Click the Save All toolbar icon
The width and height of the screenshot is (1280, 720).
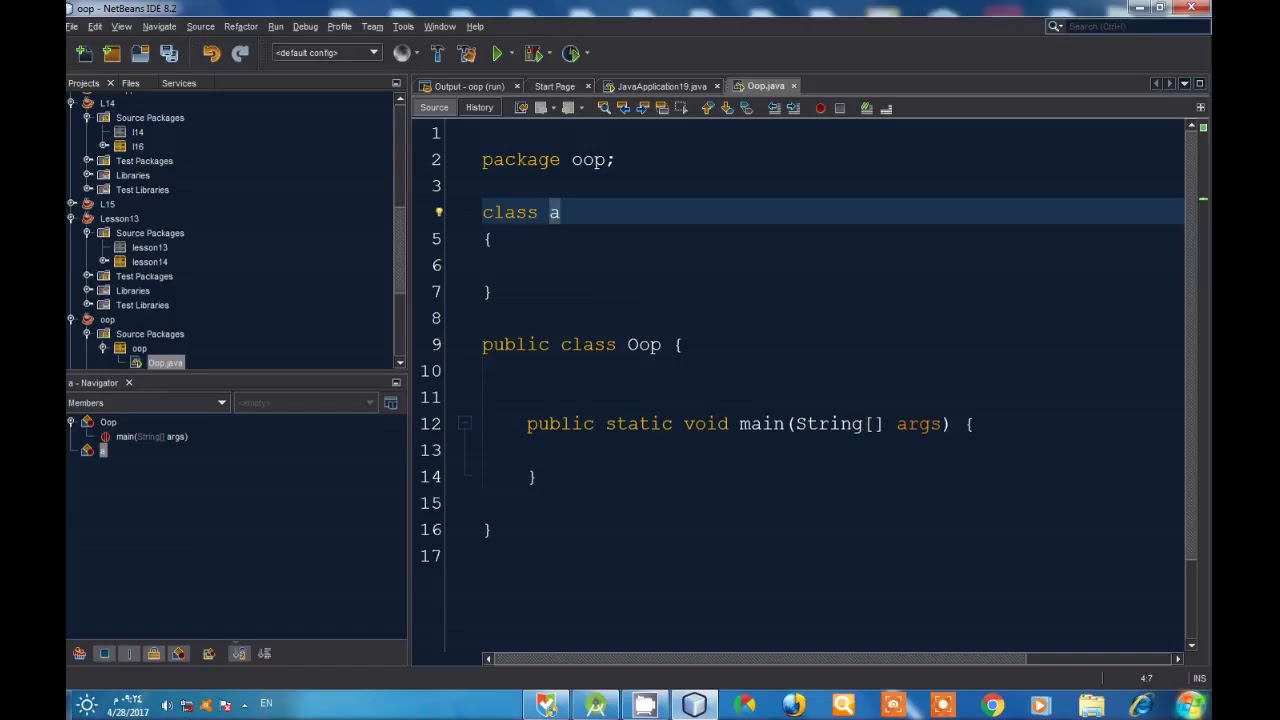tap(169, 53)
